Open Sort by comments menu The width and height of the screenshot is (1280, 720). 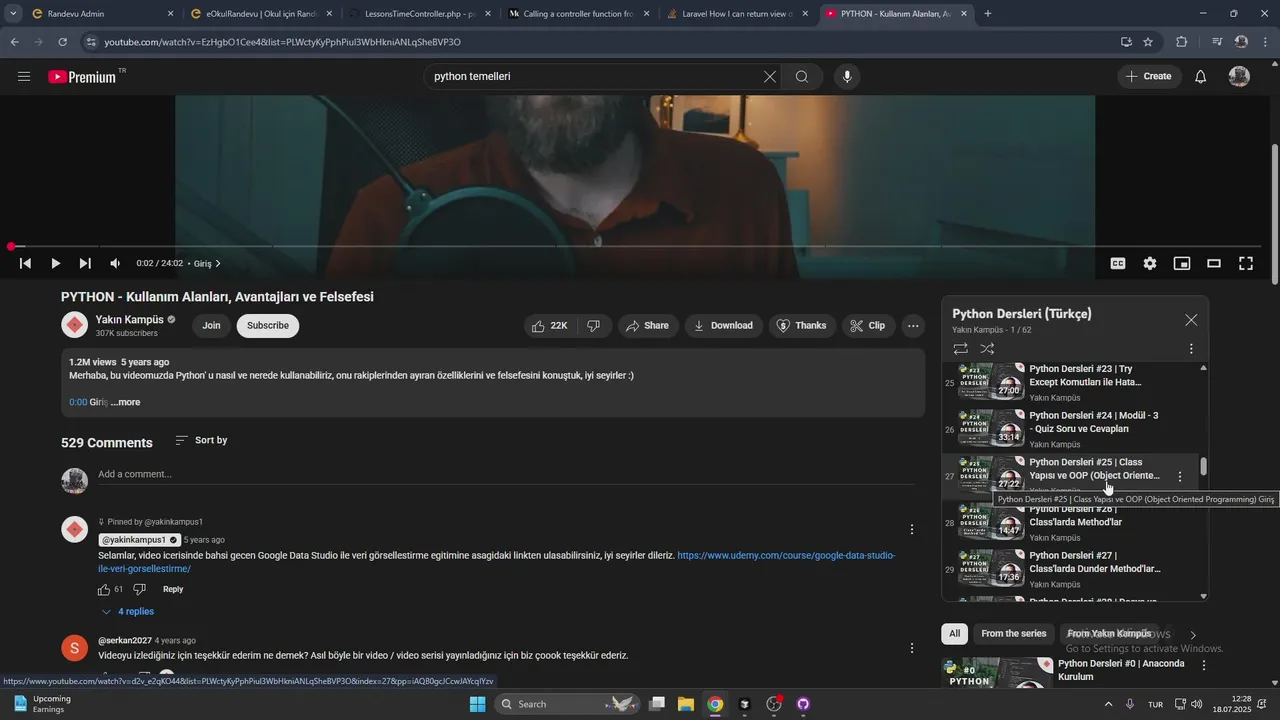coord(201,440)
